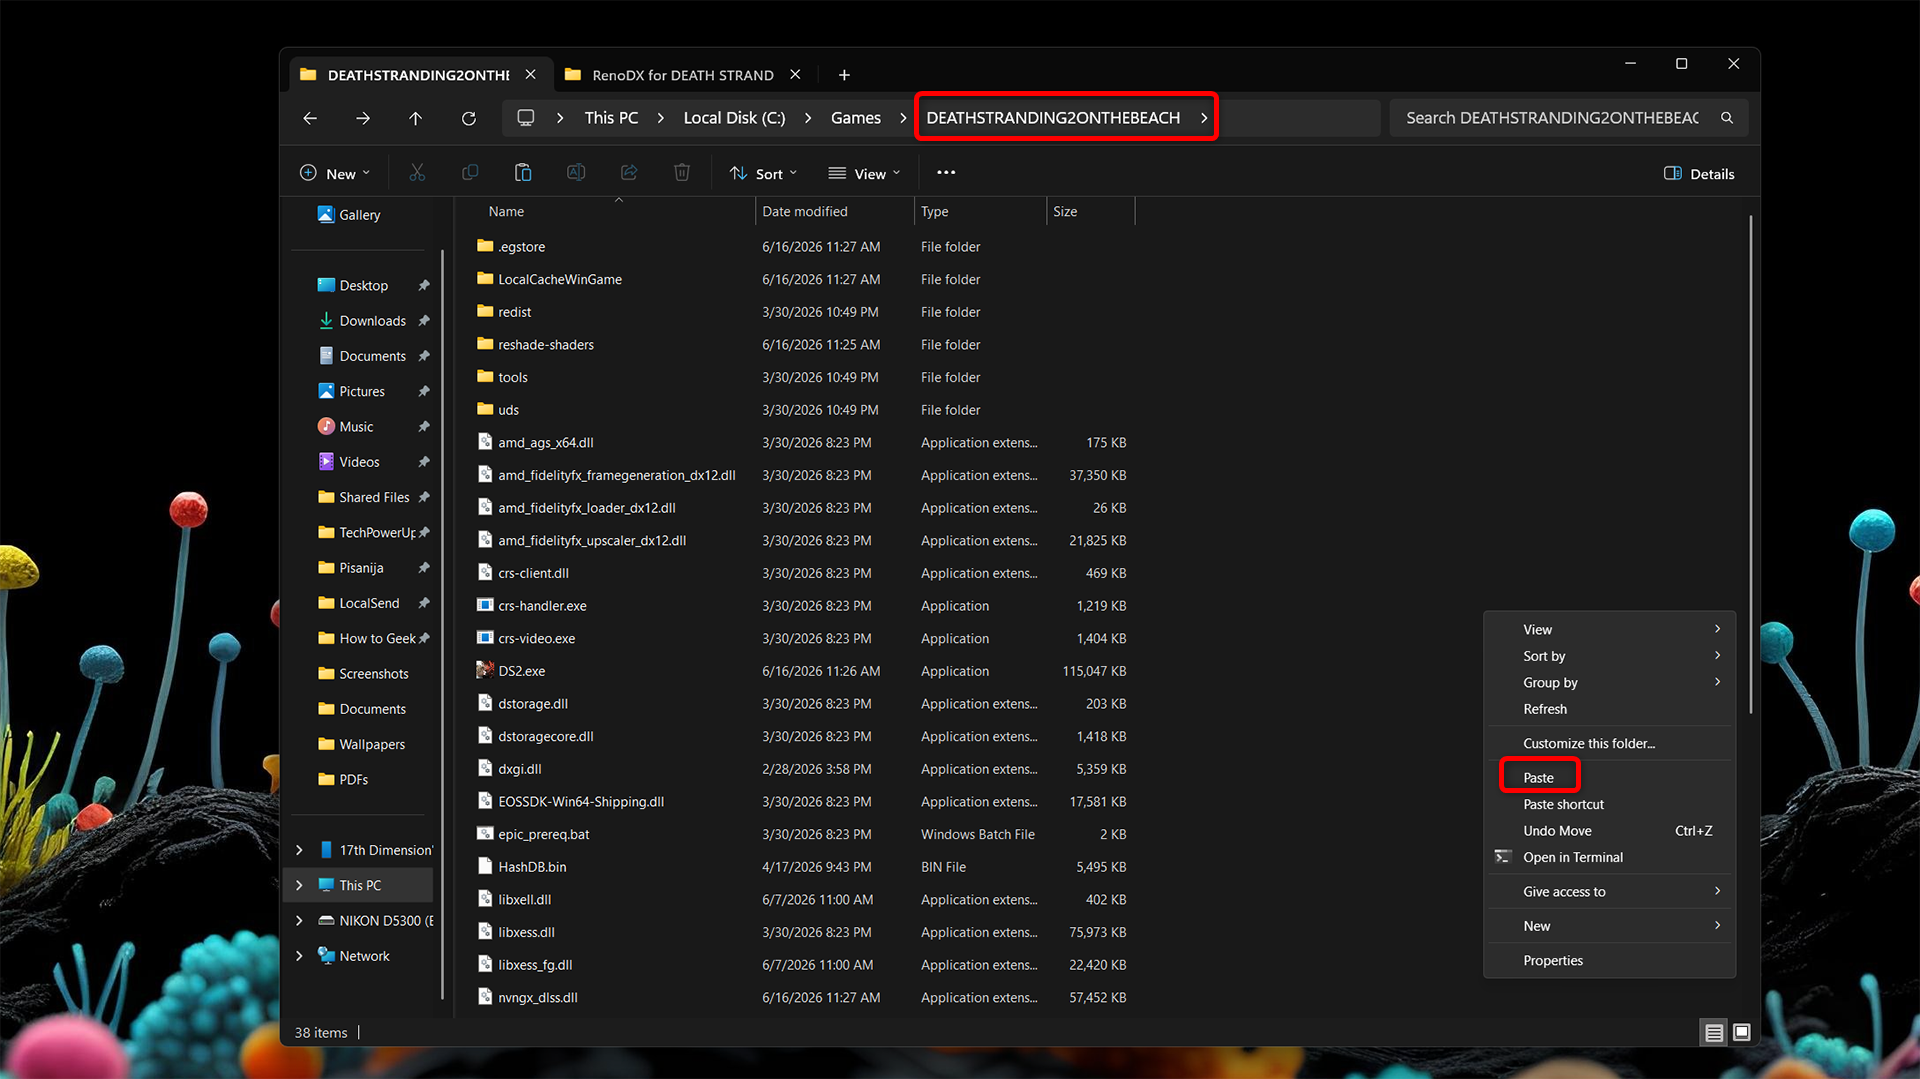Switch to large thumbnails view in status bar
1920x1079 pixels.
tap(1741, 1032)
